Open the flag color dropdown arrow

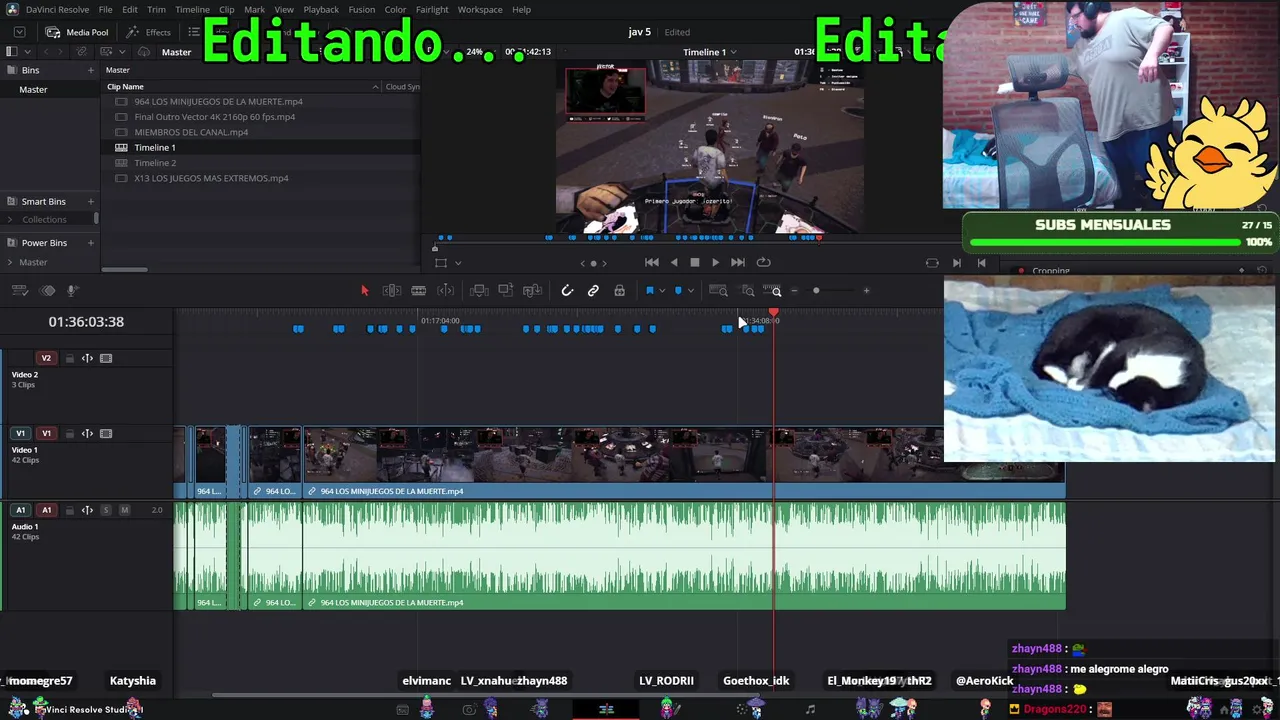pyautogui.click(x=662, y=291)
